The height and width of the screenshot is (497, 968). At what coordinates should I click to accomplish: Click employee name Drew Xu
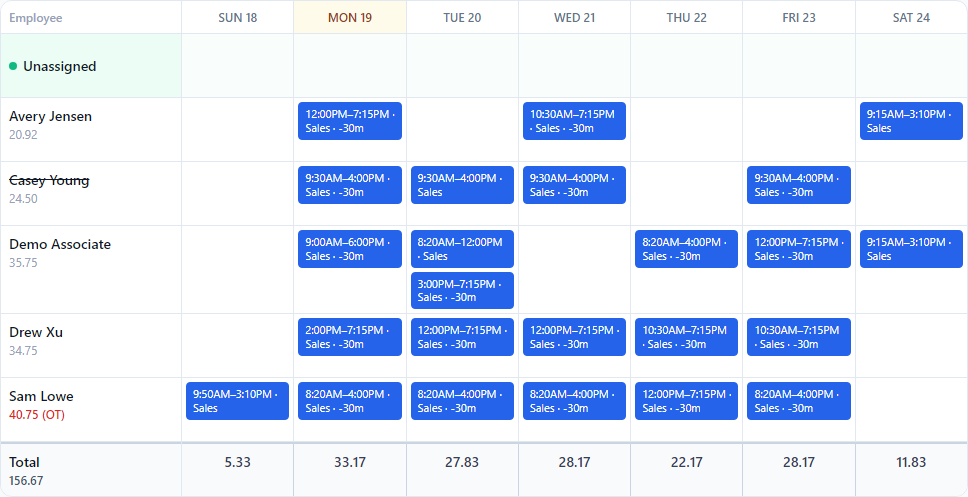(x=36, y=332)
